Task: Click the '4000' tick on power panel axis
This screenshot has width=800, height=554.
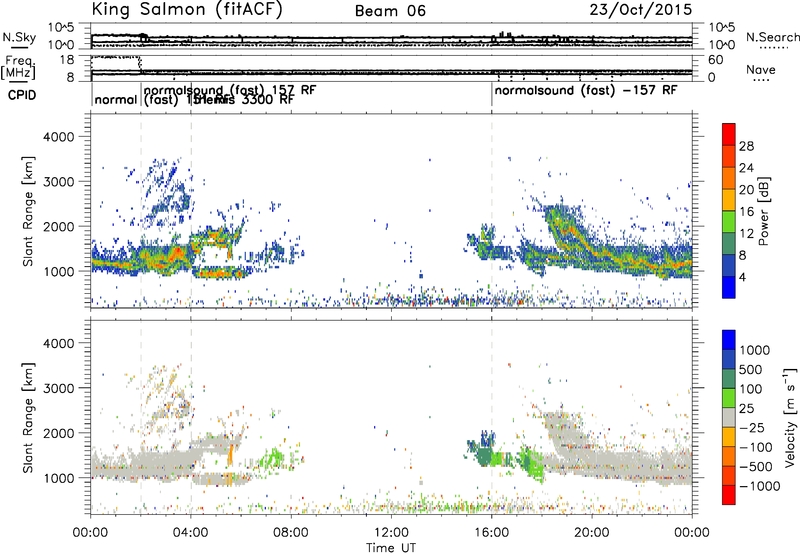Action: (58, 137)
